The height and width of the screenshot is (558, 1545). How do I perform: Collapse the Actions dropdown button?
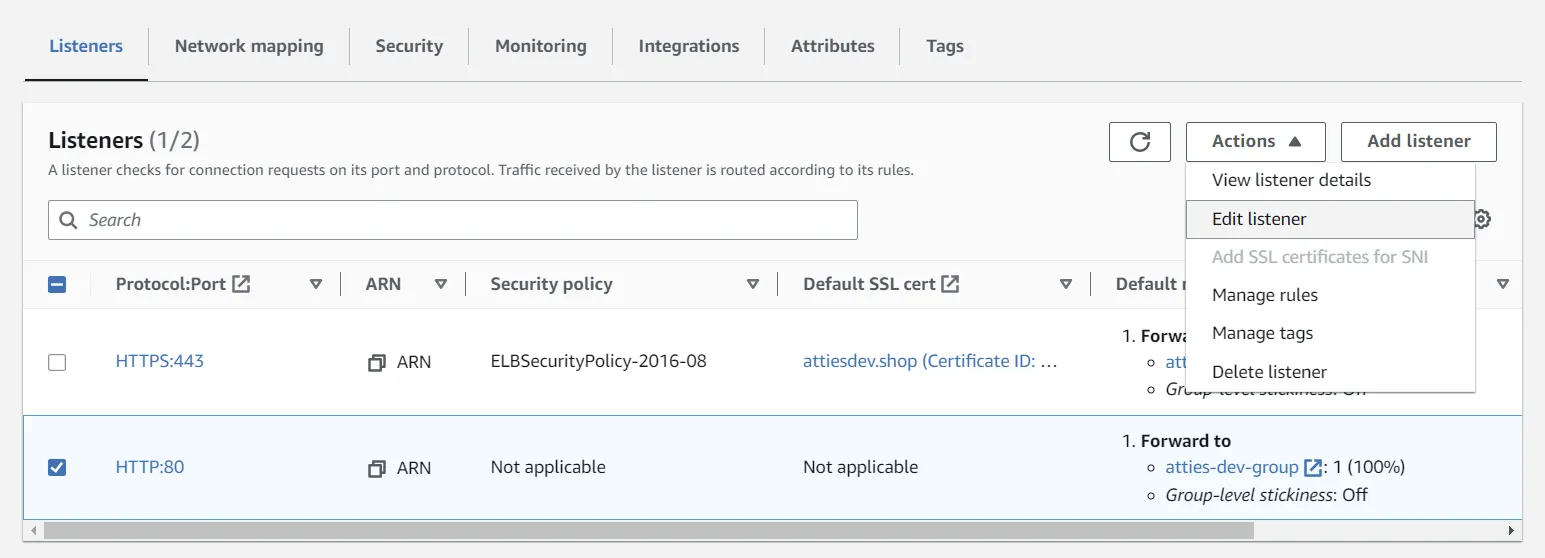coord(1255,142)
